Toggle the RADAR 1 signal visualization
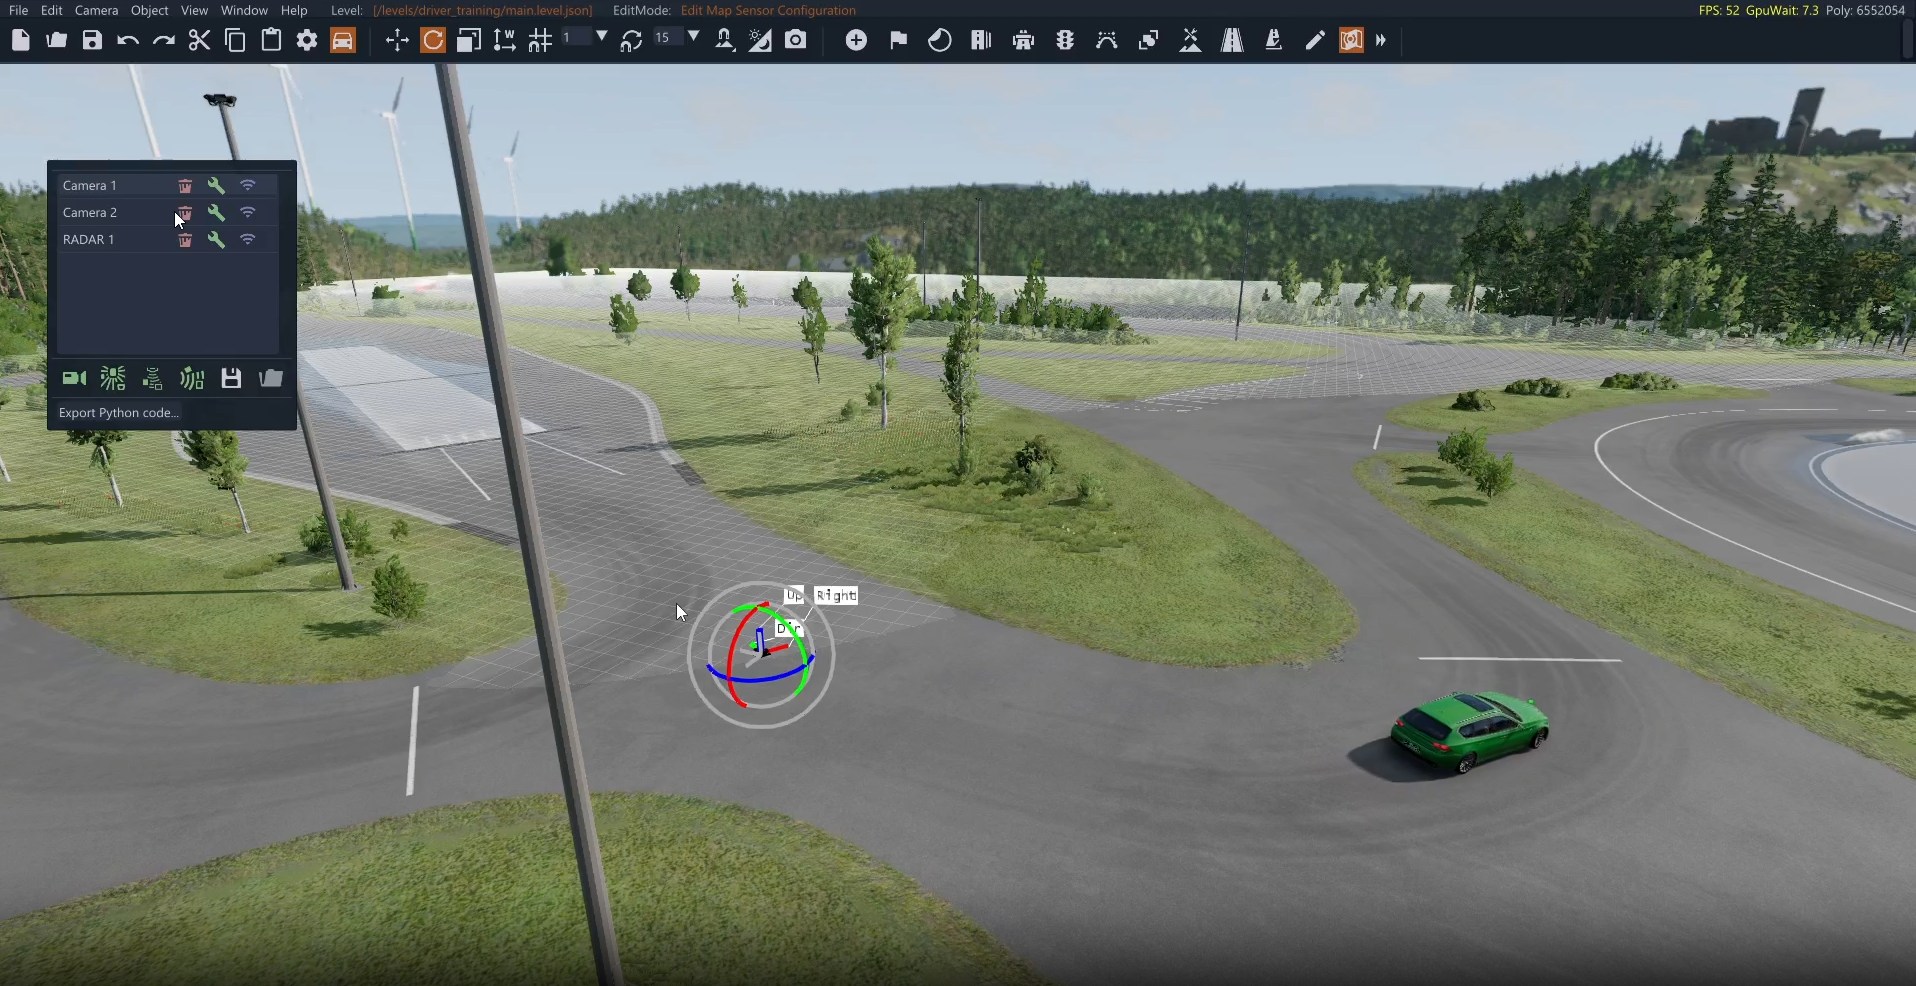This screenshot has height=986, width=1916. pyautogui.click(x=248, y=240)
